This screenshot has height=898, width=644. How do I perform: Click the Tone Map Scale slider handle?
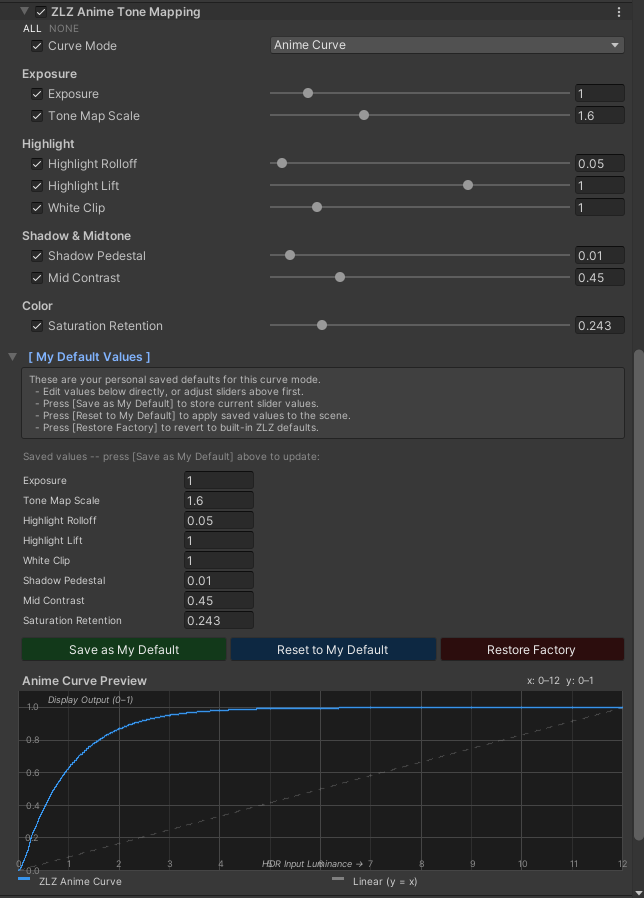coord(364,115)
